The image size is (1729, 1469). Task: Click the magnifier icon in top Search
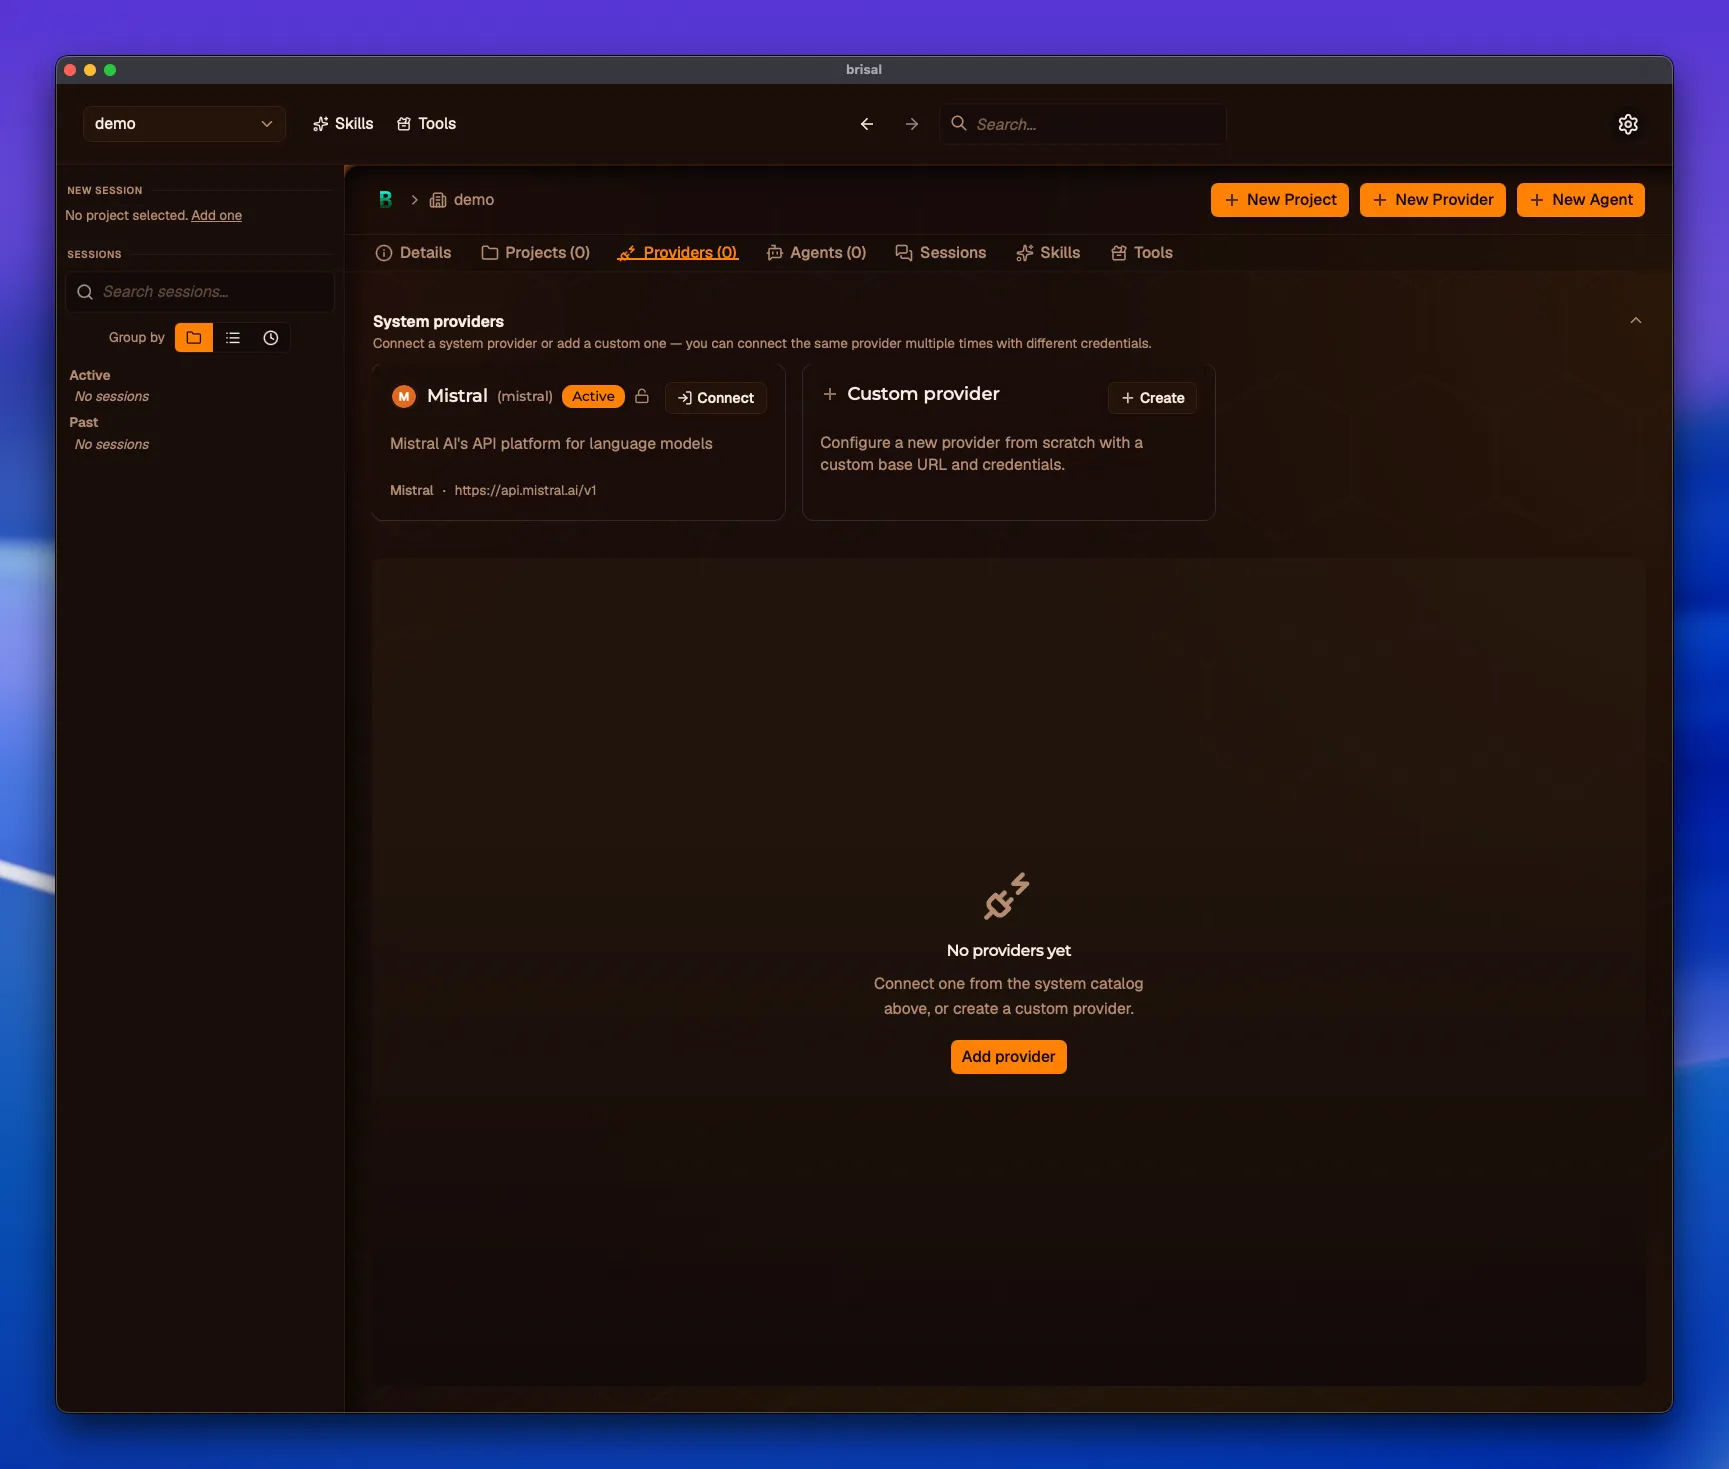click(958, 123)
